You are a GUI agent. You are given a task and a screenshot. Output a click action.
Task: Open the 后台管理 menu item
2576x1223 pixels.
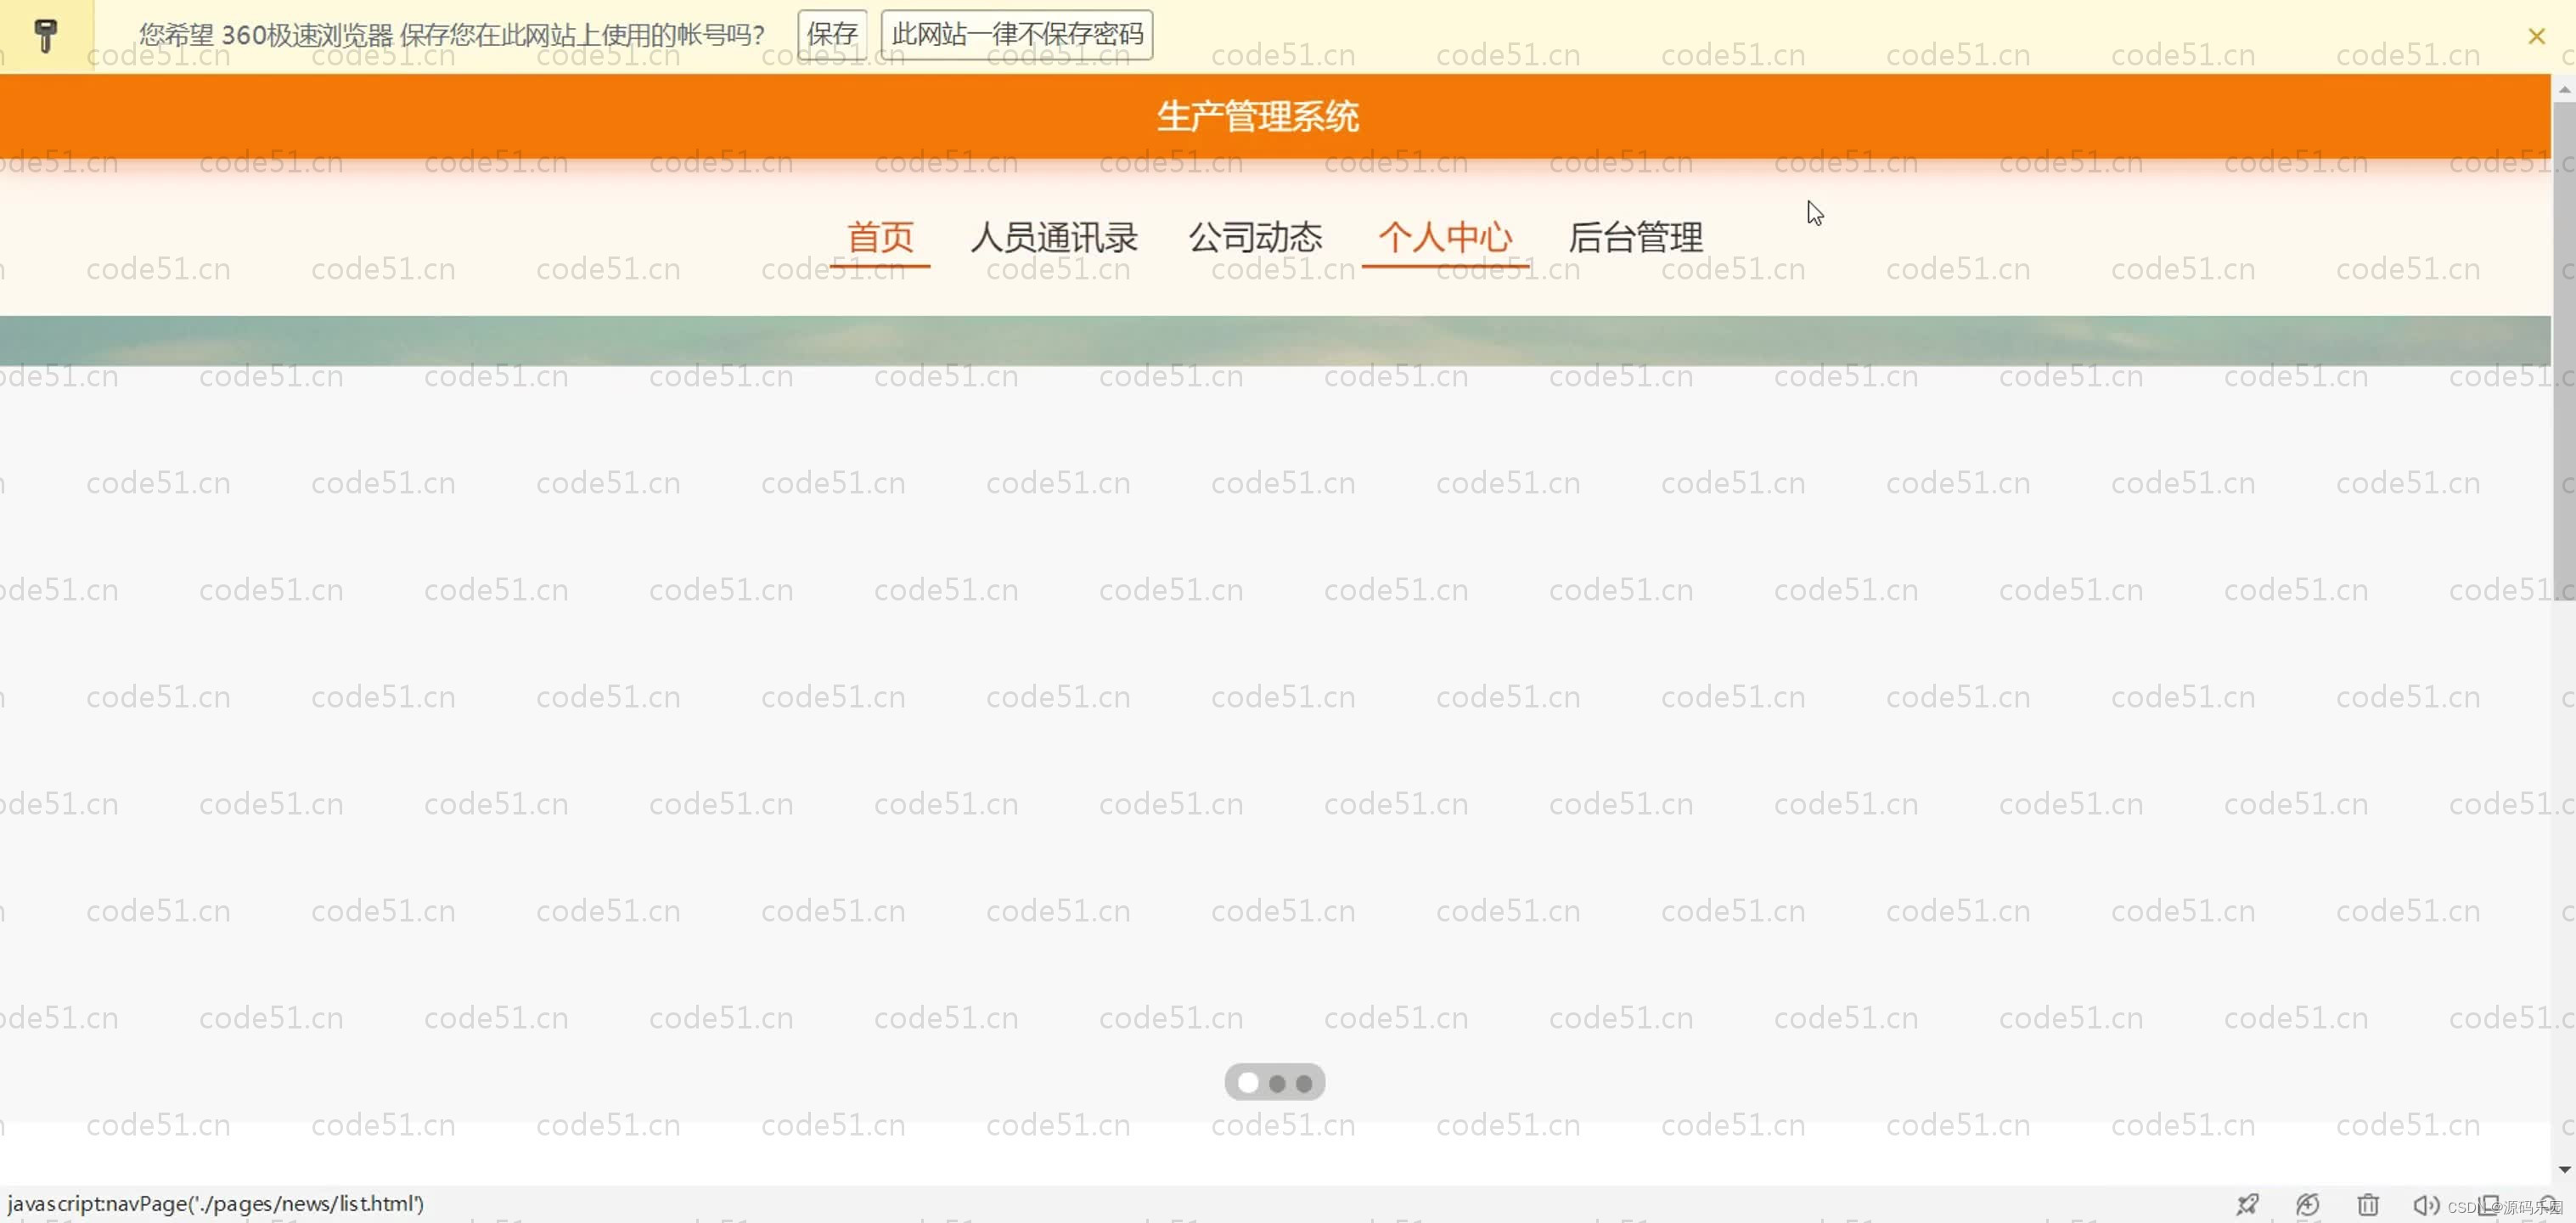point(1635,238)
